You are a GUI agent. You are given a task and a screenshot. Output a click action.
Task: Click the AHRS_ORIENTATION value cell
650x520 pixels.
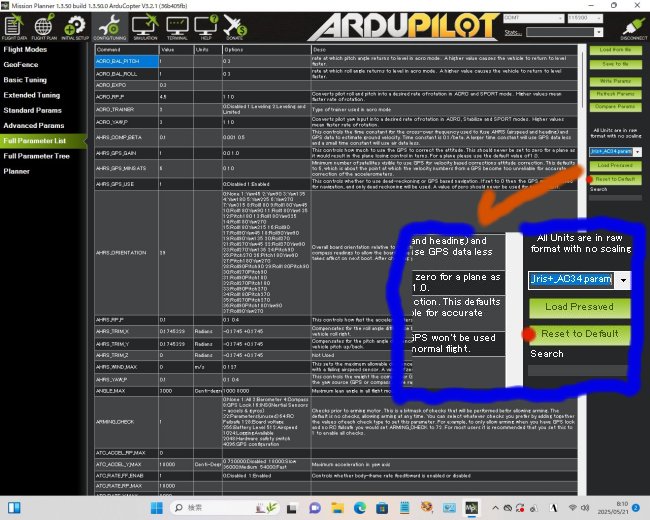tap(176, 253)
